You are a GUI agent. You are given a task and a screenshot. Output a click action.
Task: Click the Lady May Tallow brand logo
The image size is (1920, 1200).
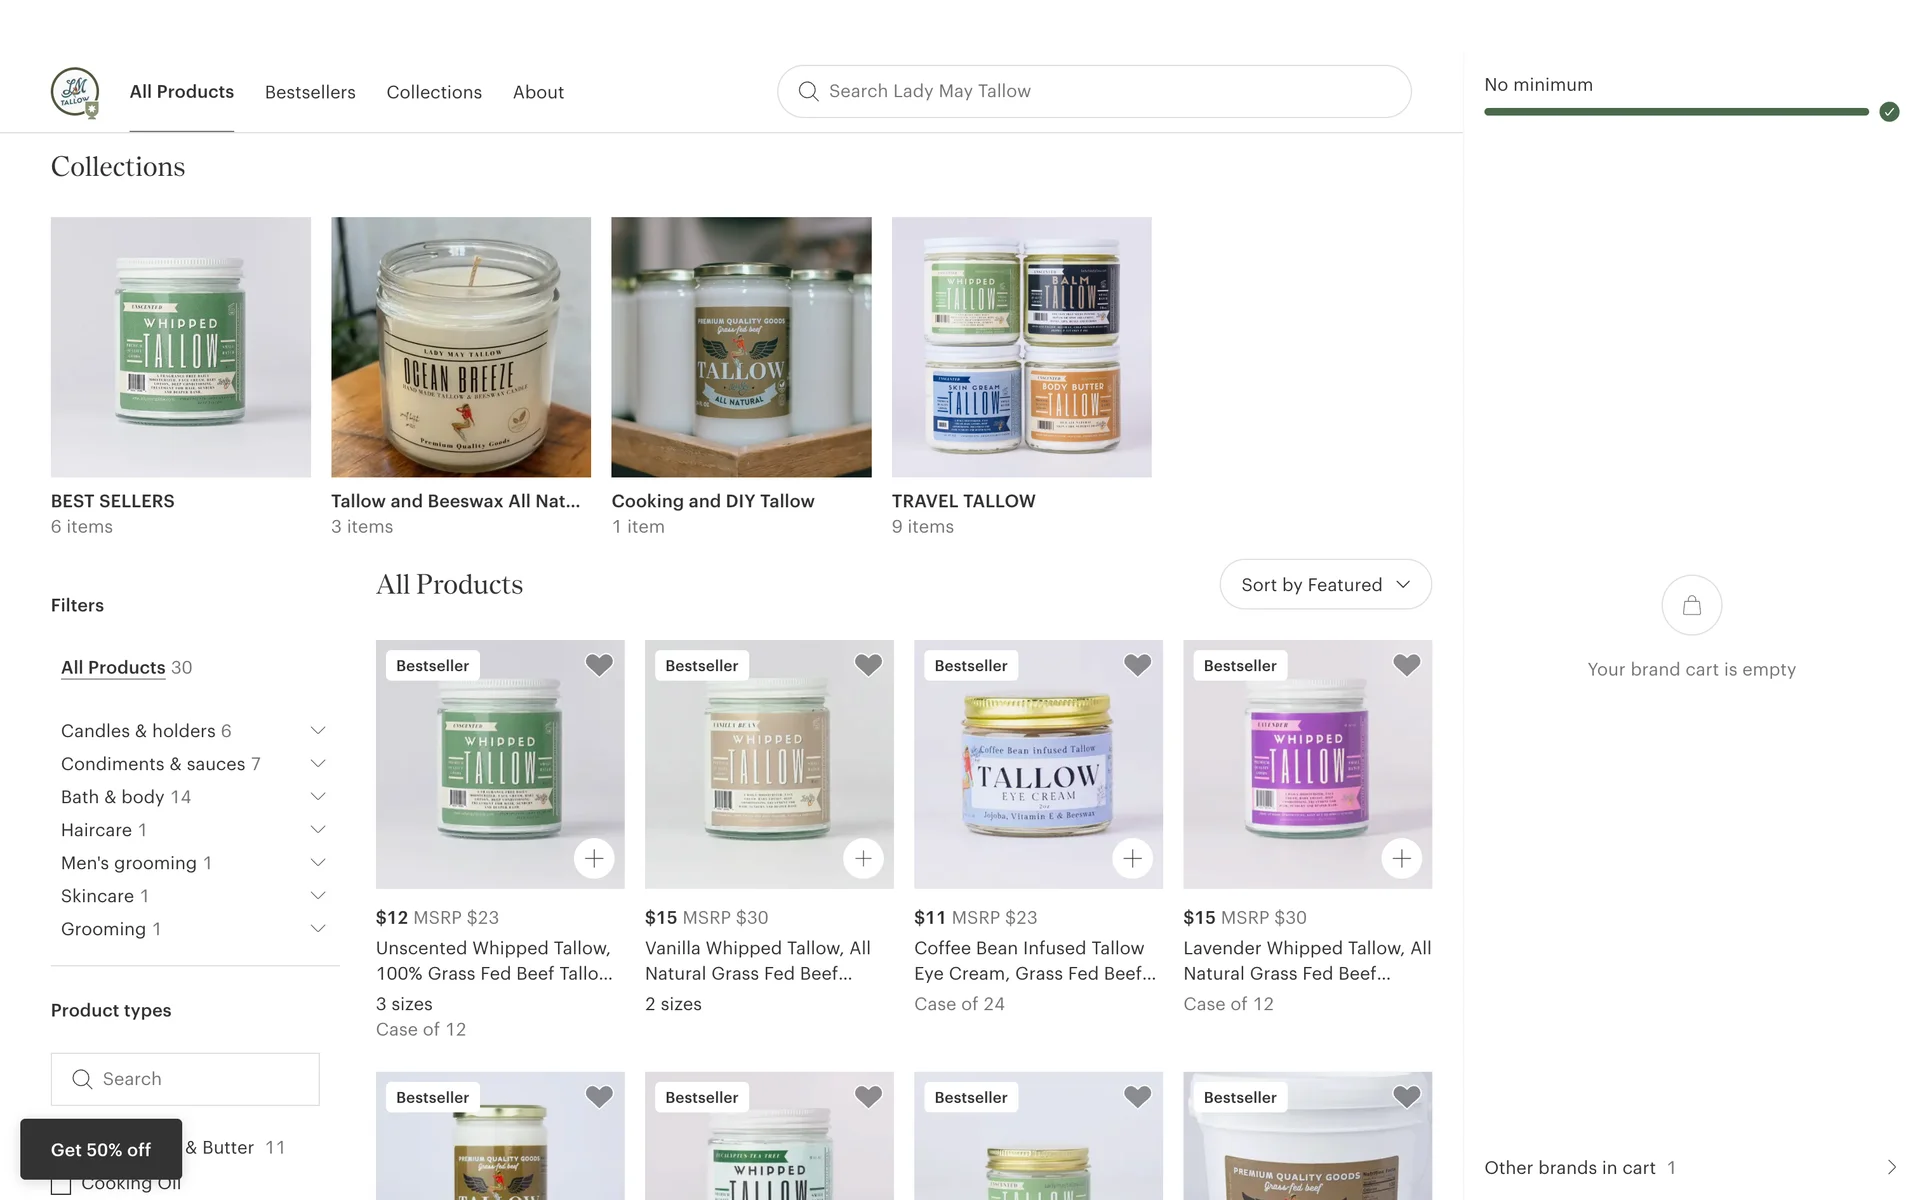[75, 92]
